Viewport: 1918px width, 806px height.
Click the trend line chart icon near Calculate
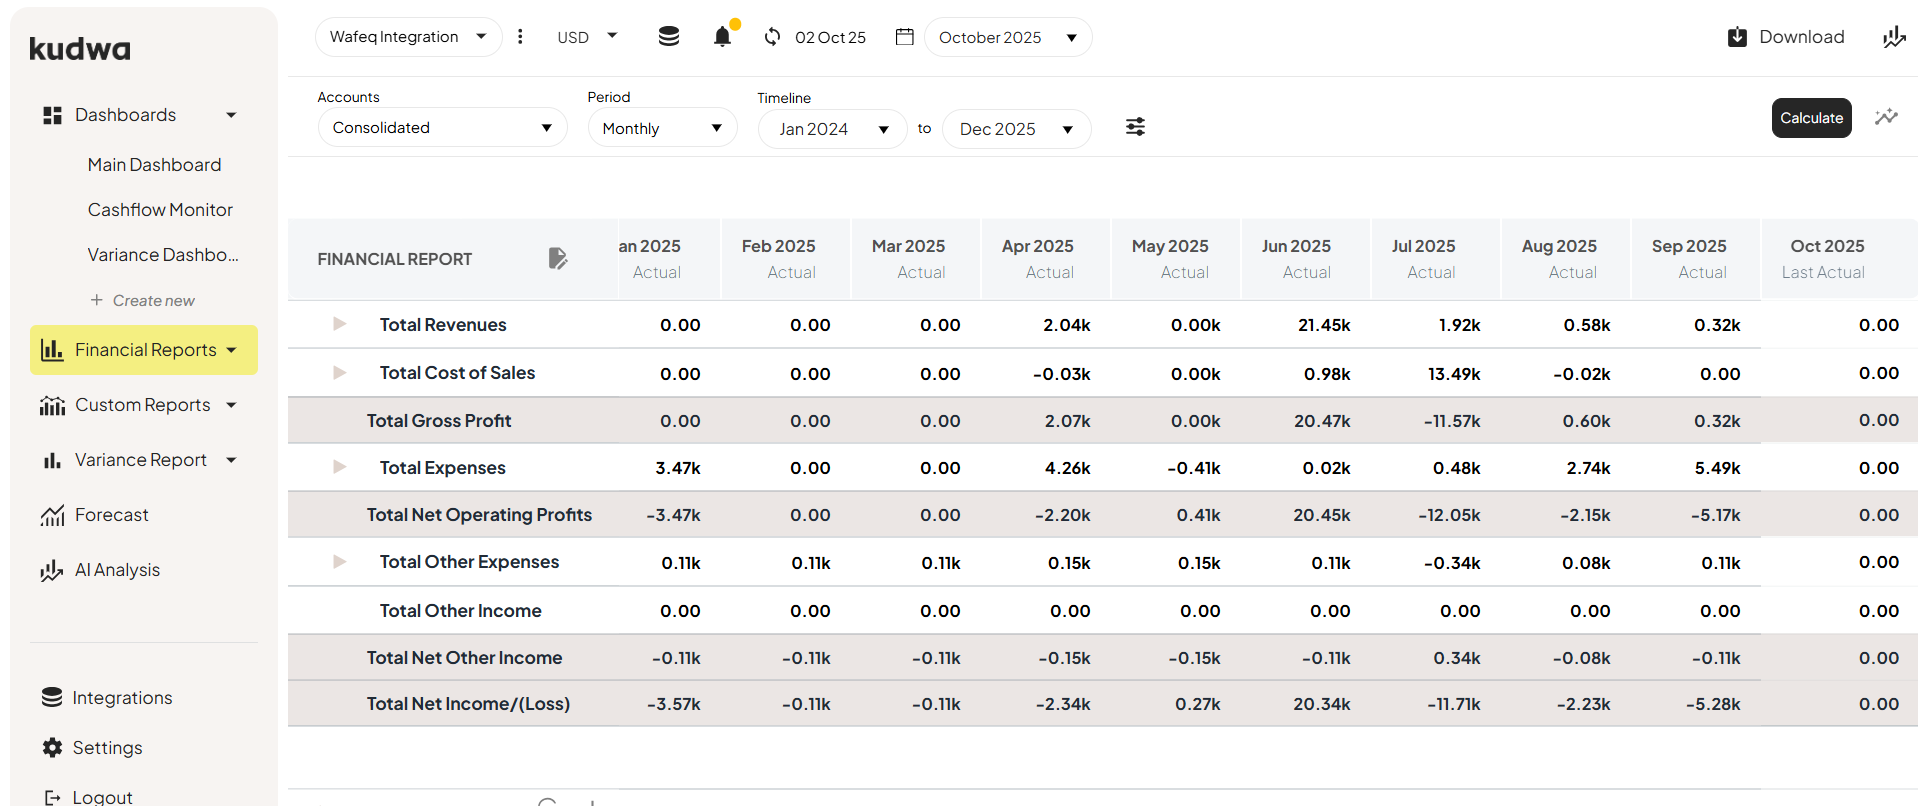pos(1886,117)
